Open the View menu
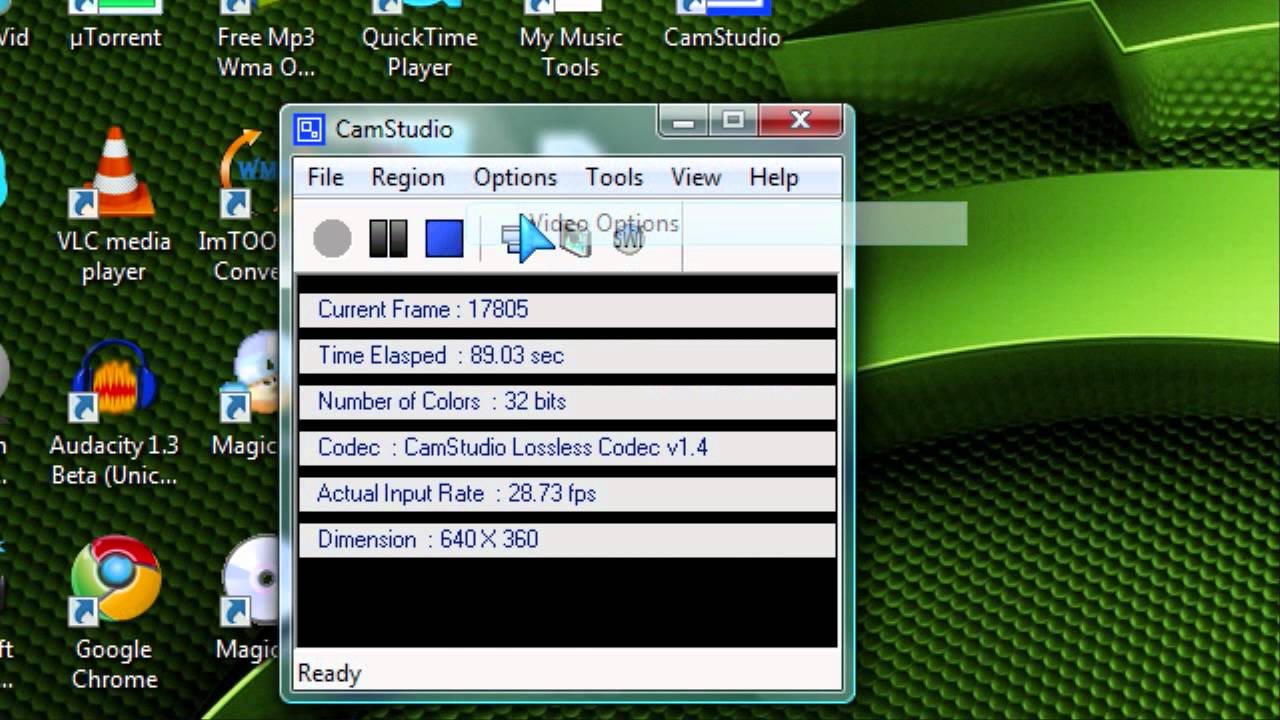This screenshot has width=1280, height=720. point(695,177)
